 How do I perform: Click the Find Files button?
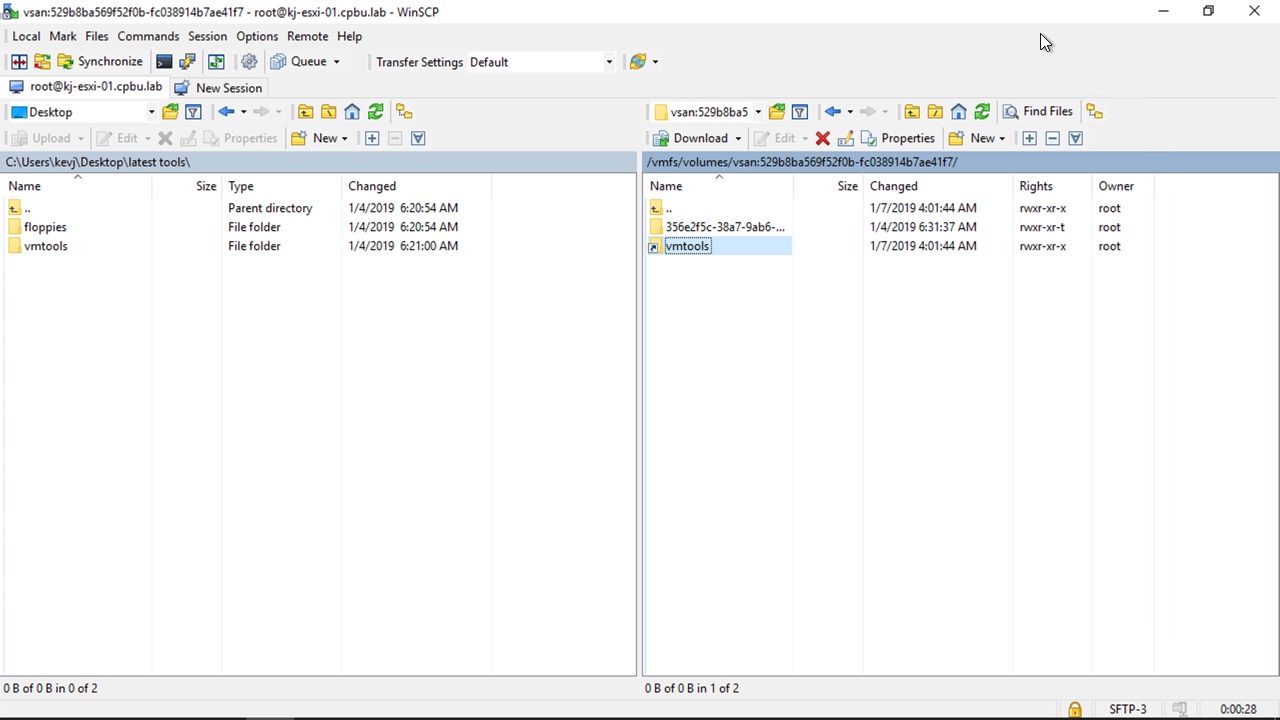pyautogui.click(x=1037, y=111)
